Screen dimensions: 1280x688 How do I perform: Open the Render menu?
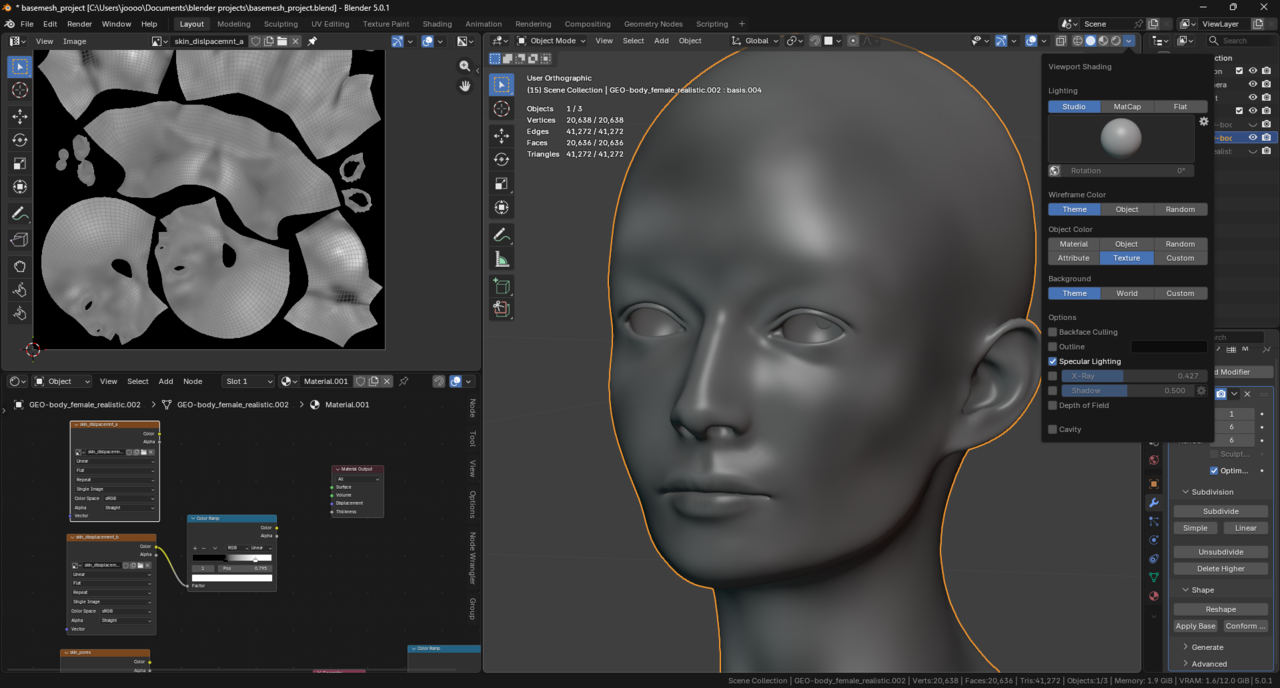tap(79, 24)
